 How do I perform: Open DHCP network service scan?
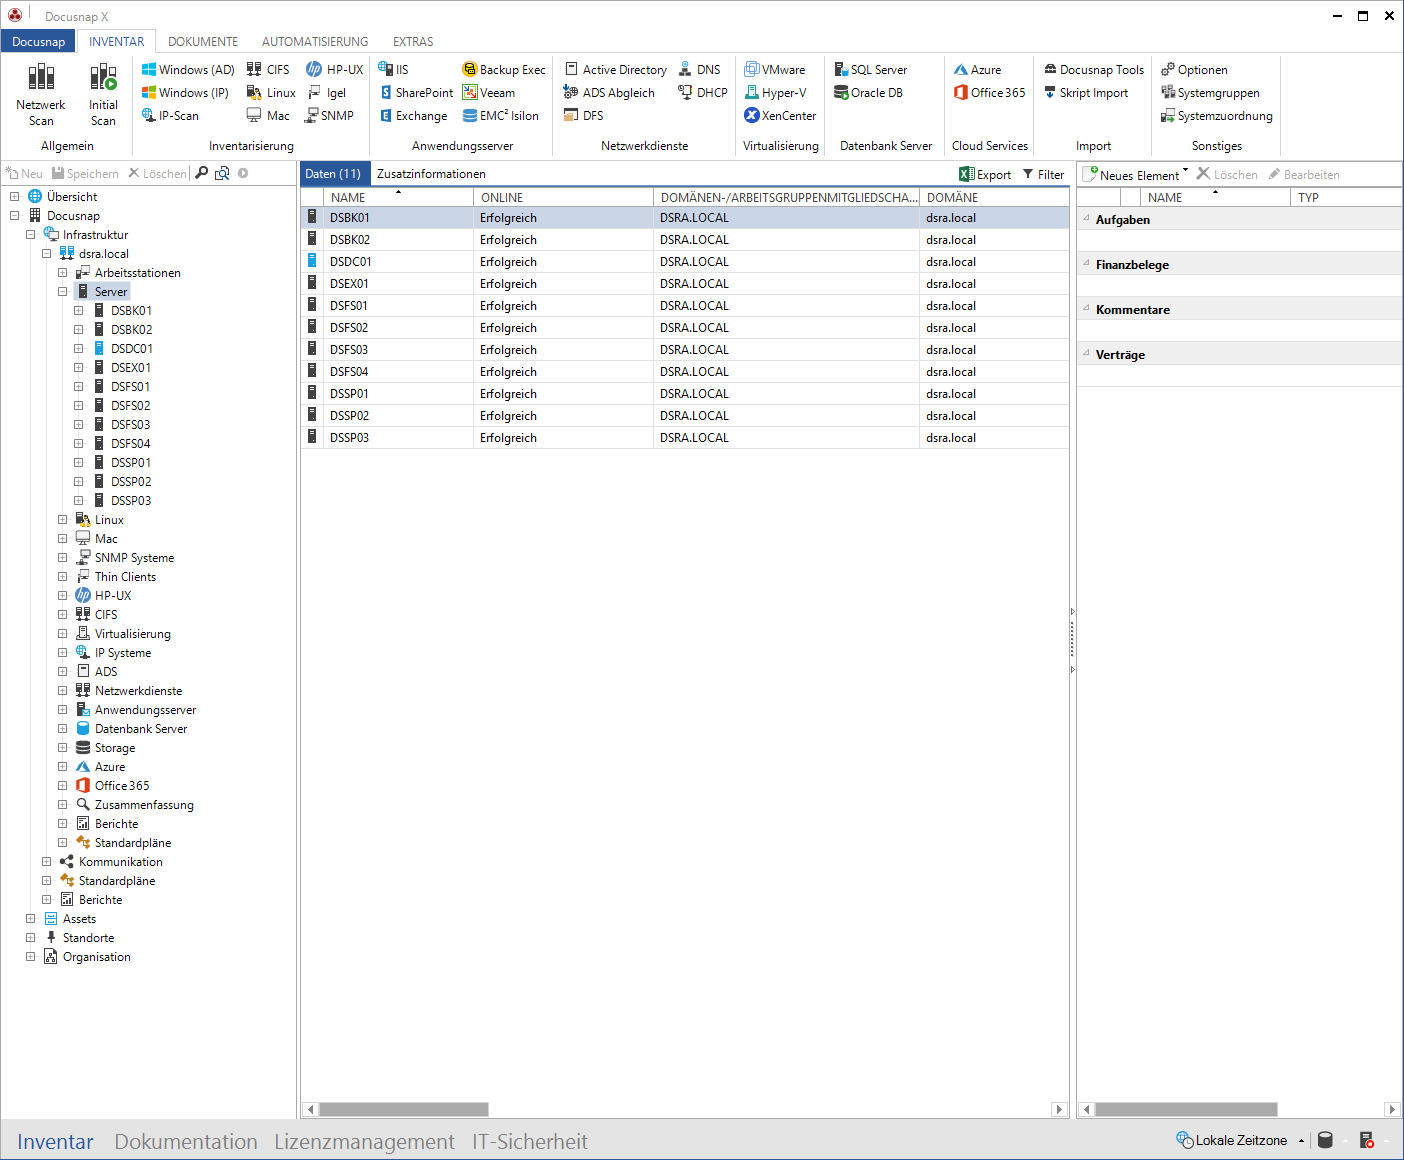point(703,93)
